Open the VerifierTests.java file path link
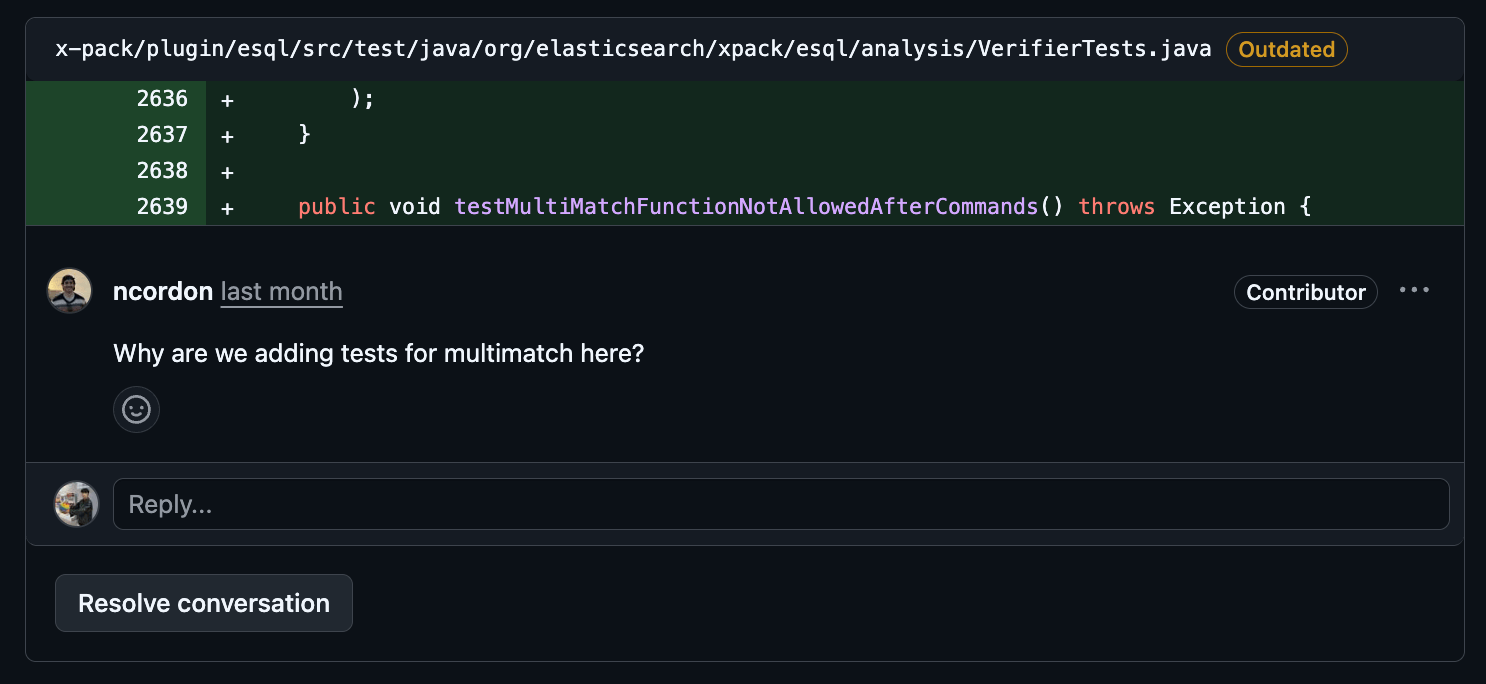Screen dimensions: 1486x684 coord(633,49)
